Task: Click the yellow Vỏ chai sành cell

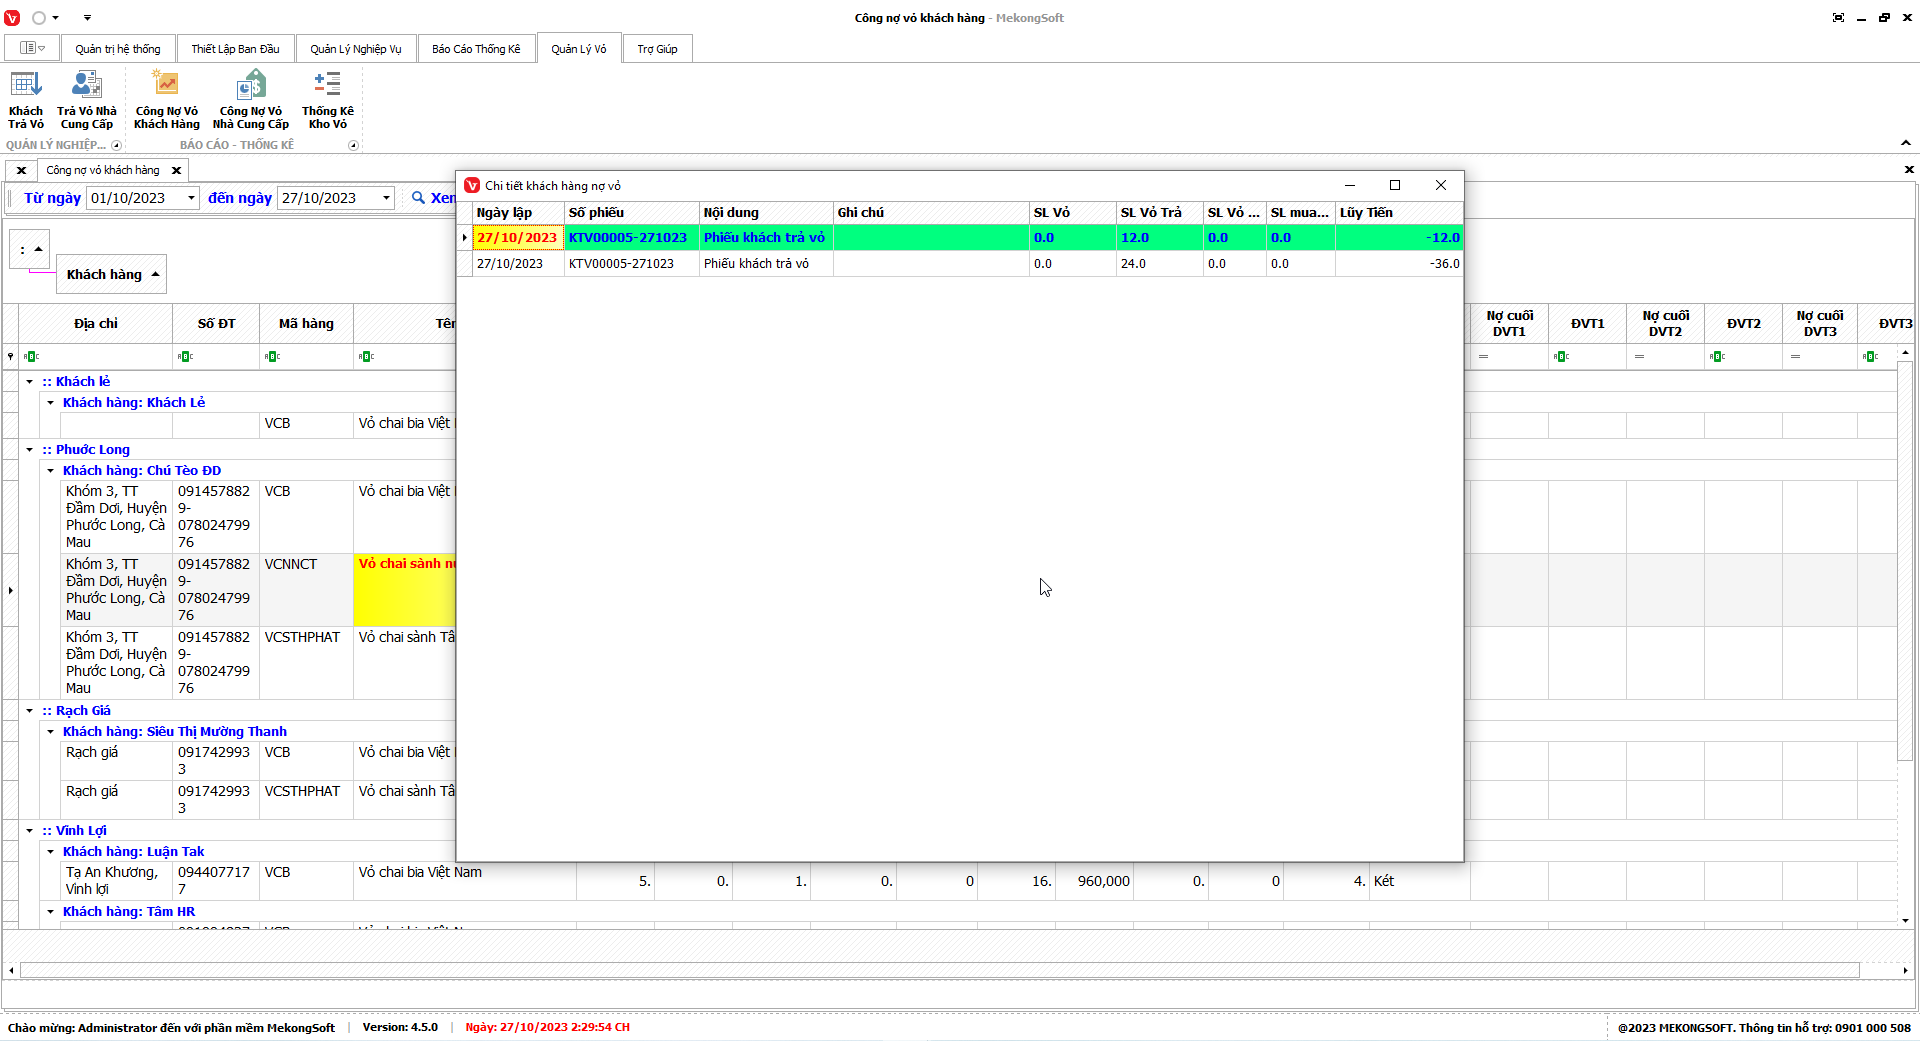Action: point(405,590)
